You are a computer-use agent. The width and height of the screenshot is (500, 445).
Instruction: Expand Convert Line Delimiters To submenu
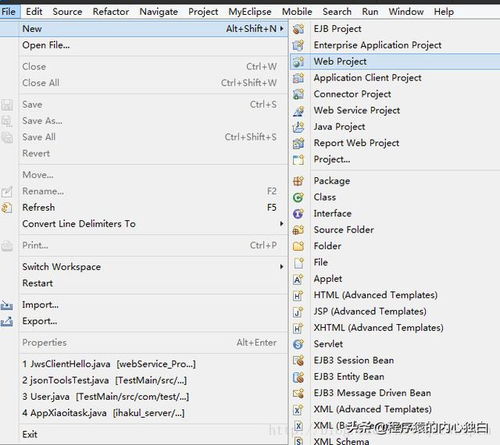click(x=282, y=224)
